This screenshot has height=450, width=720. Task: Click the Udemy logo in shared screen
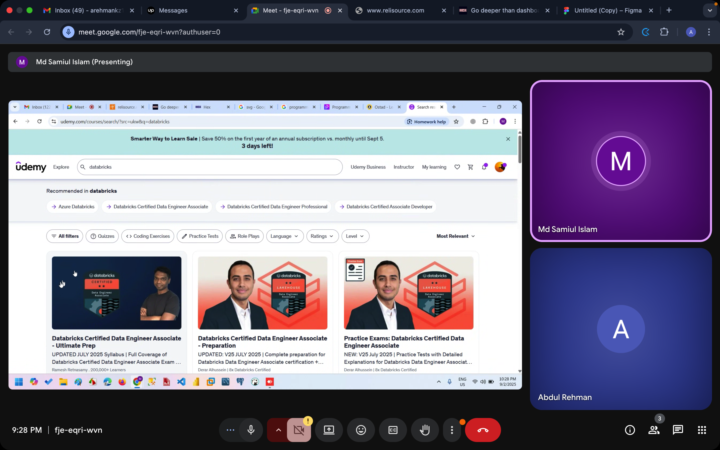pyautogui.click(x=31, y=167)
